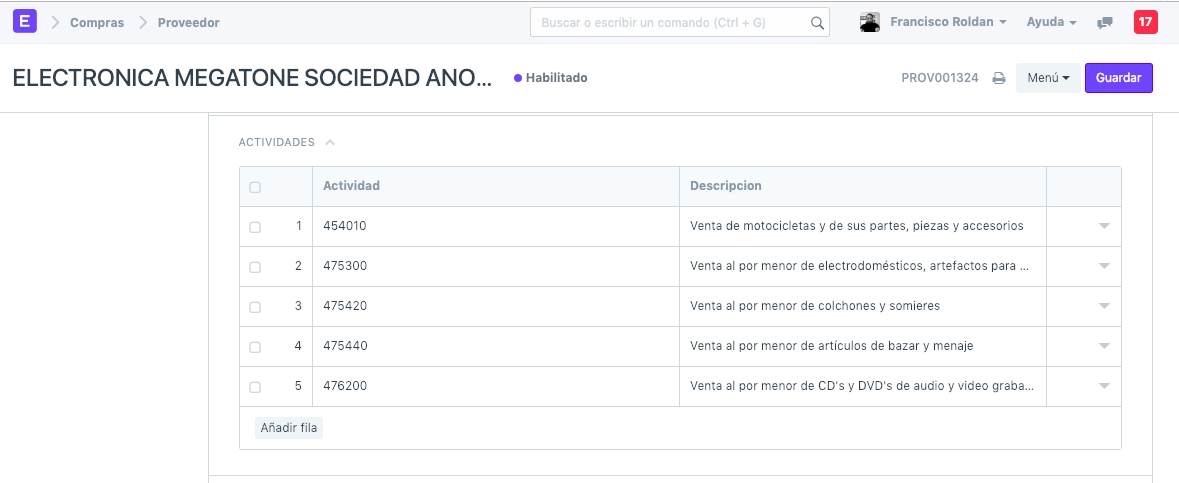Click description 'artículos de bazar y menaje'
This screenshot has height=483, width=1179.
(x=832, y=346)
